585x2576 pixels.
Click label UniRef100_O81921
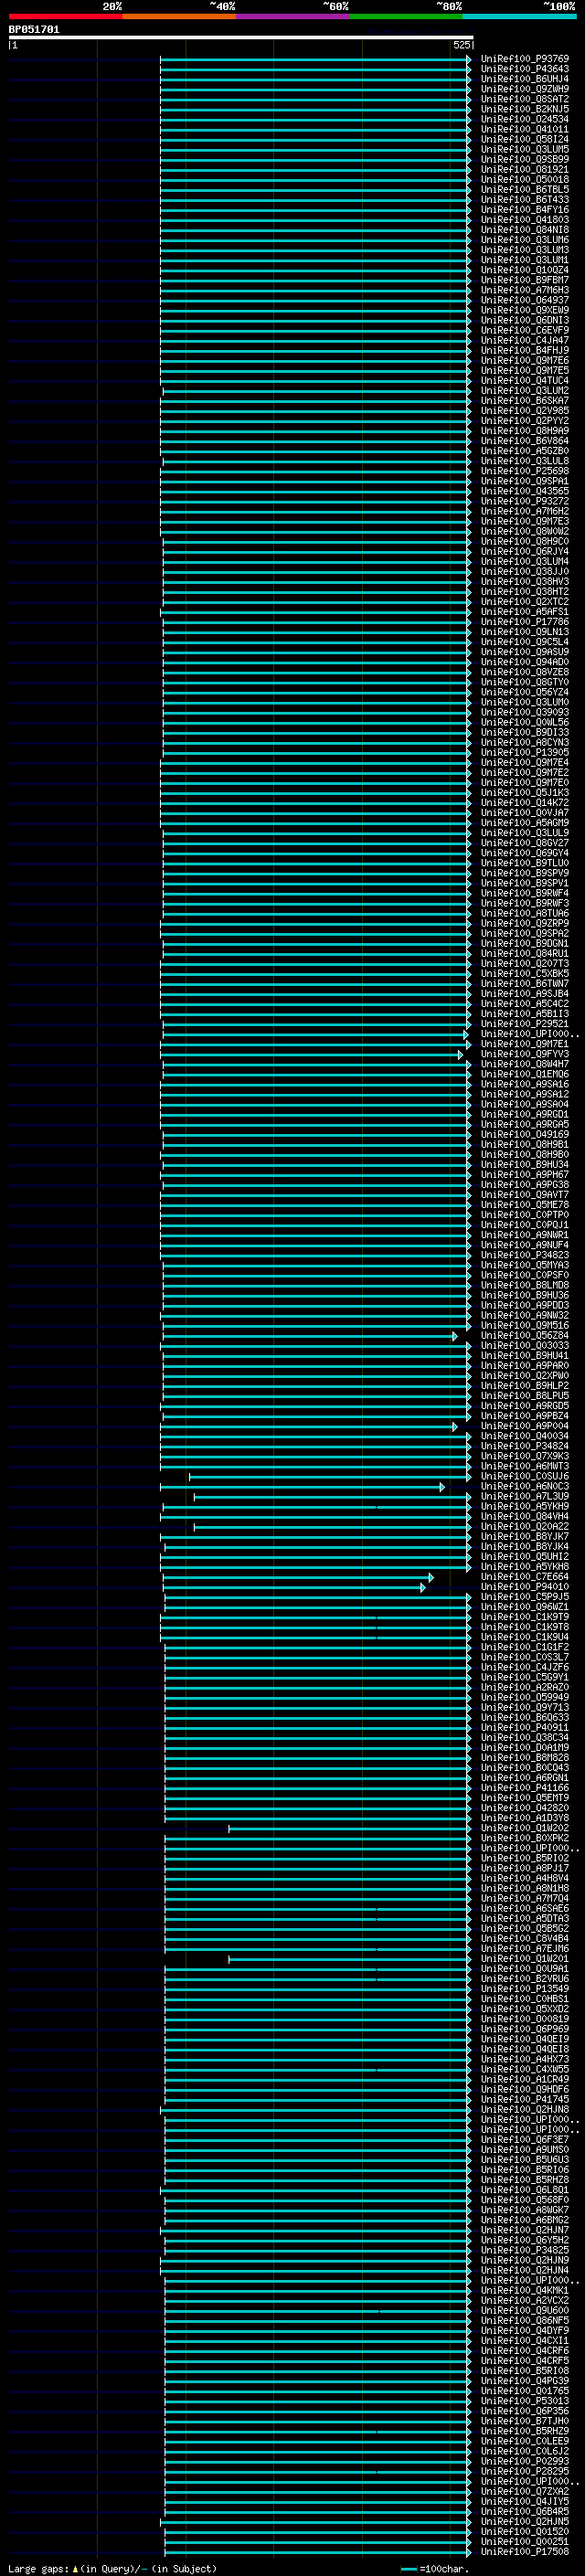(524, 170)
